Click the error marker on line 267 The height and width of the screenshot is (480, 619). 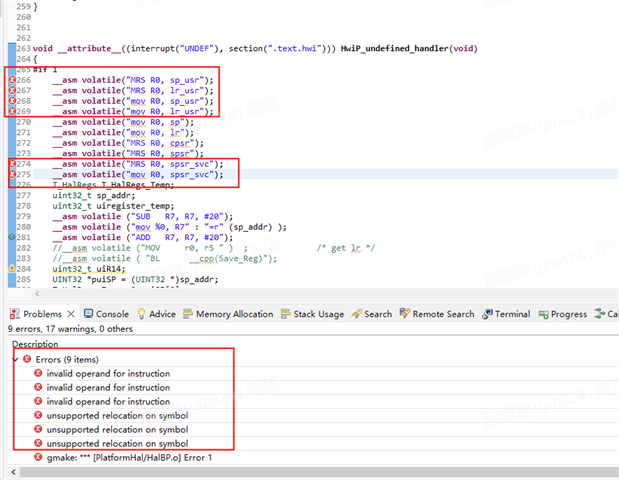point(12,90)
